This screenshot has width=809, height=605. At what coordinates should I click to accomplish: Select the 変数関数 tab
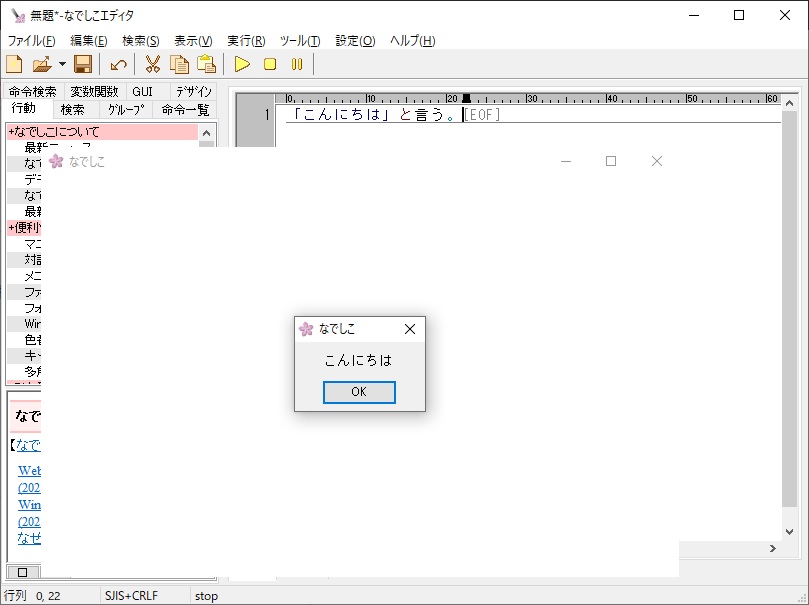(94, 92)
